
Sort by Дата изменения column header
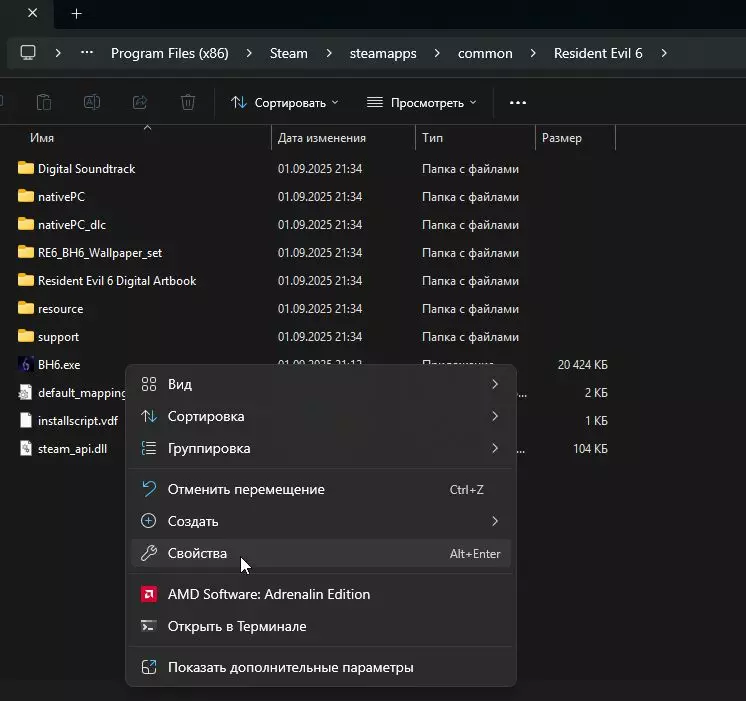(322, 138)
